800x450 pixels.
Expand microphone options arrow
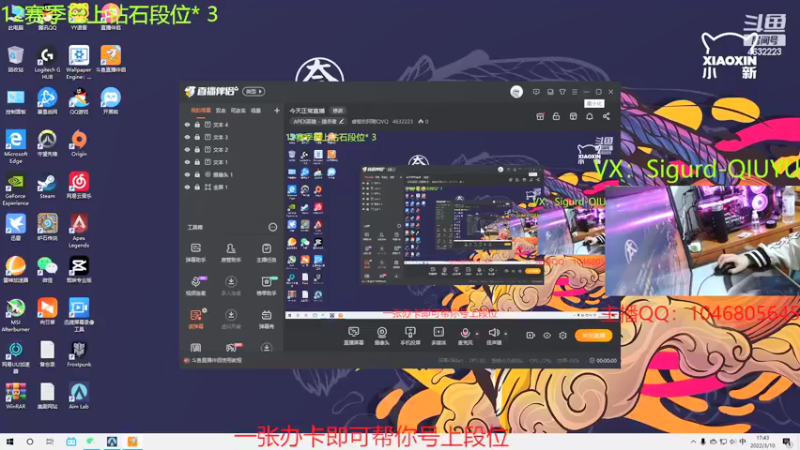point(477,334)
